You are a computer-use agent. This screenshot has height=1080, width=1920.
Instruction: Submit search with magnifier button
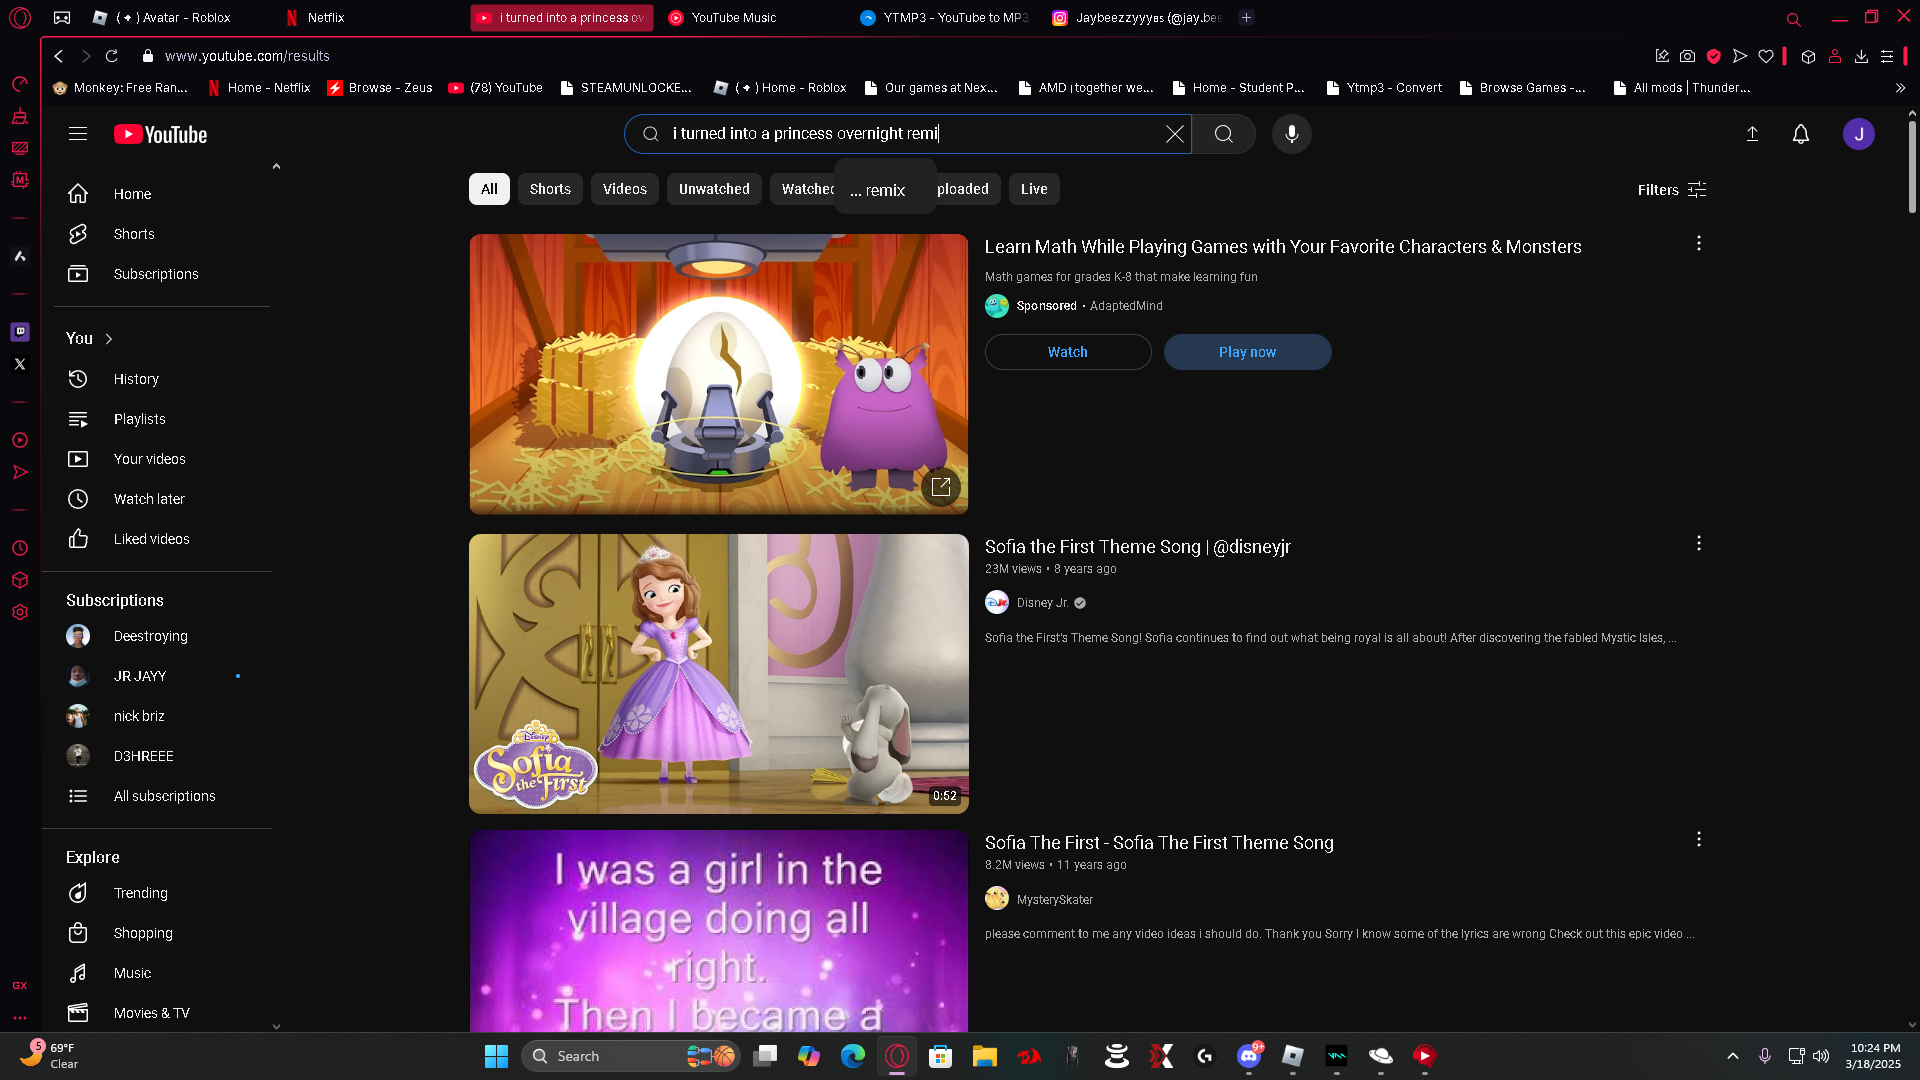tap(1224, 134)
